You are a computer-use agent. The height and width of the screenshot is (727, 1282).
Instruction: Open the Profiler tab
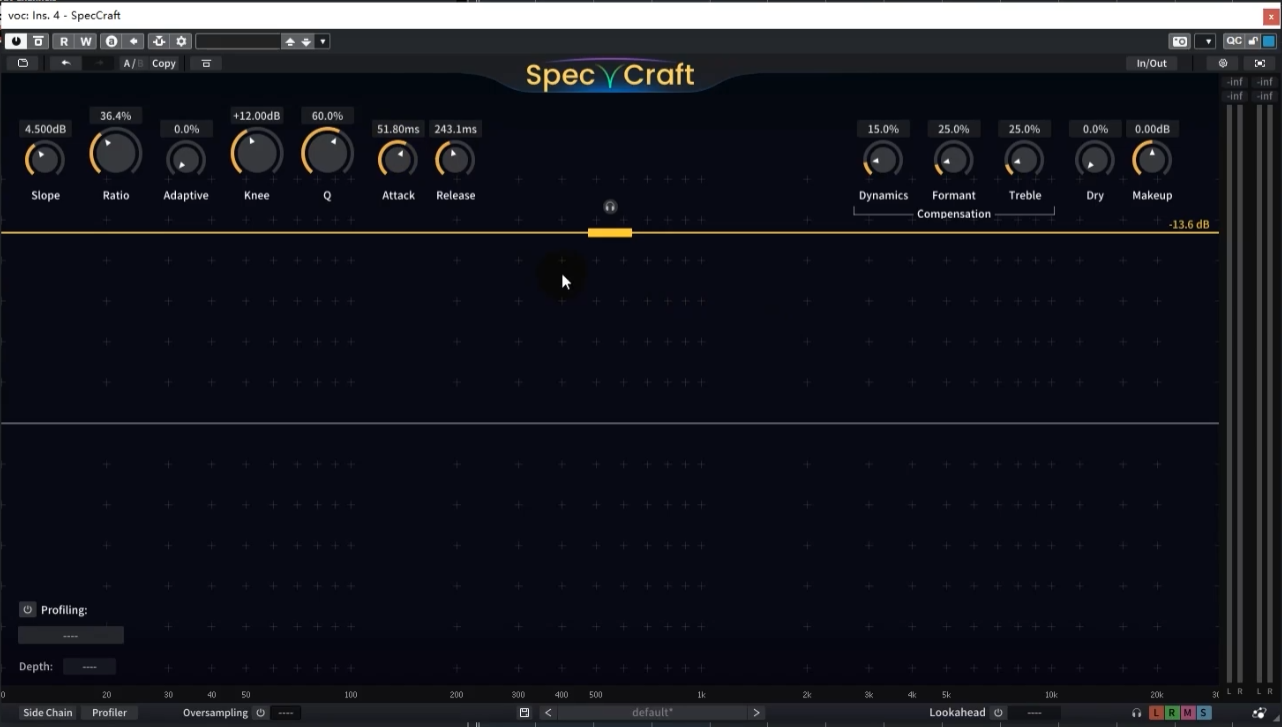click(x=109, y=712)
